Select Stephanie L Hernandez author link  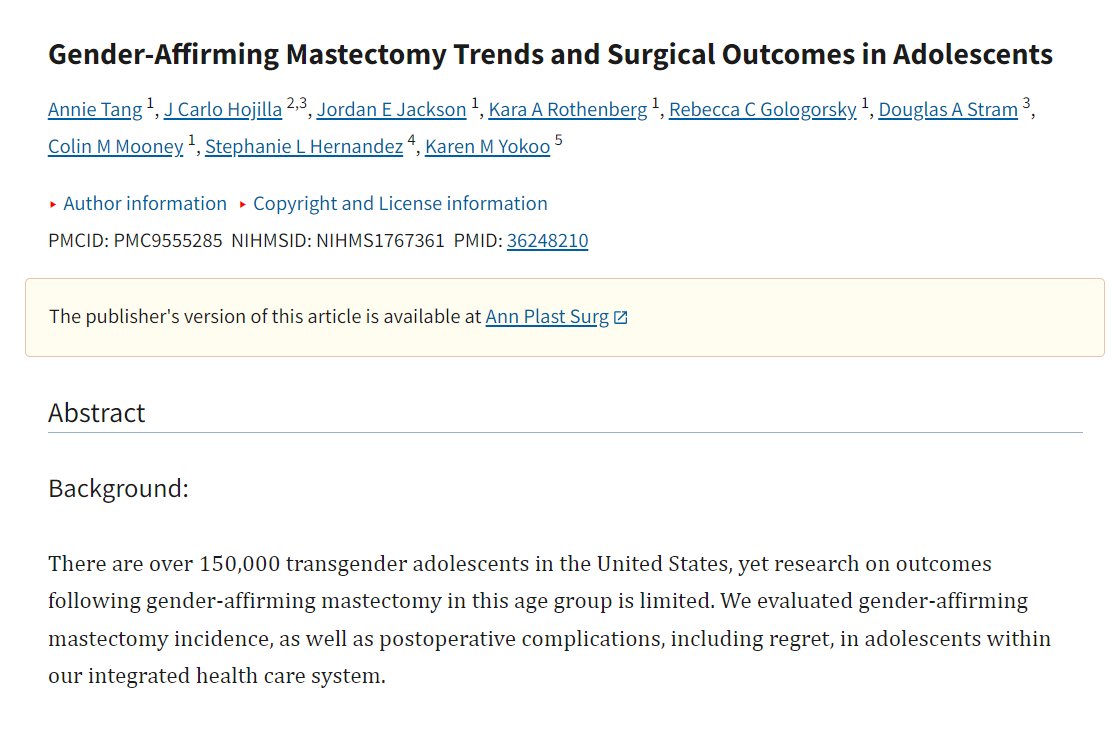[304, 147]
